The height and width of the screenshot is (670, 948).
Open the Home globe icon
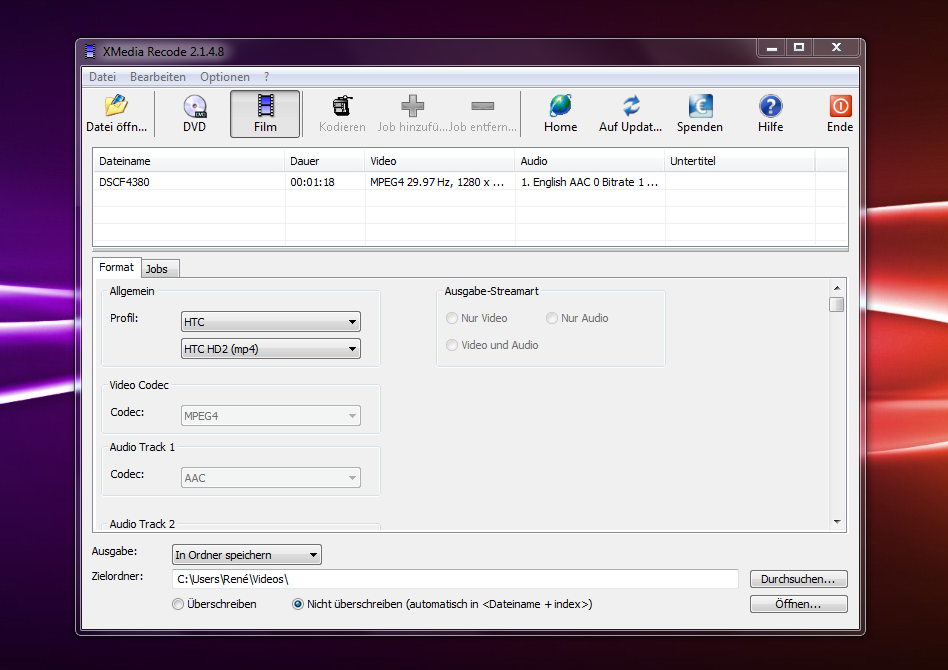point(560,106)
